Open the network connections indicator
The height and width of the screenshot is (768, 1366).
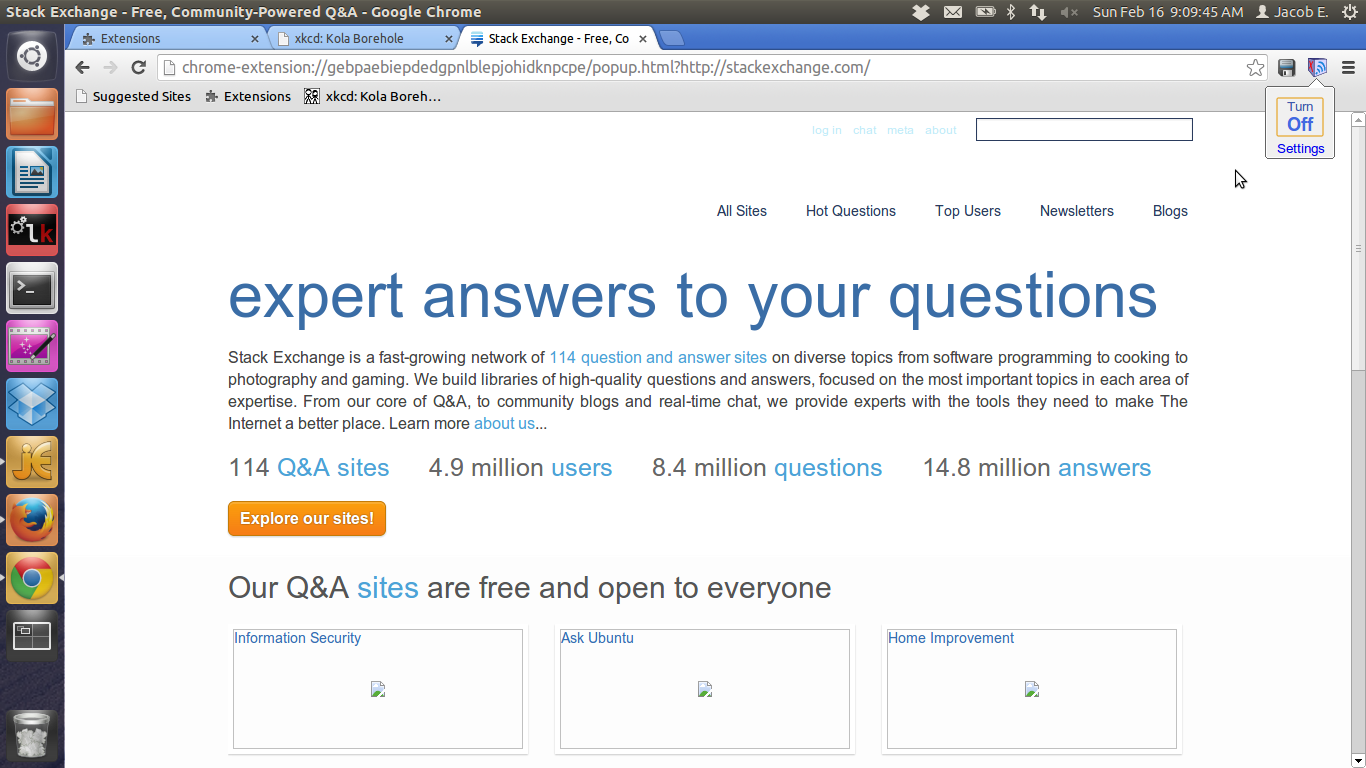[x=1038, y=12]
